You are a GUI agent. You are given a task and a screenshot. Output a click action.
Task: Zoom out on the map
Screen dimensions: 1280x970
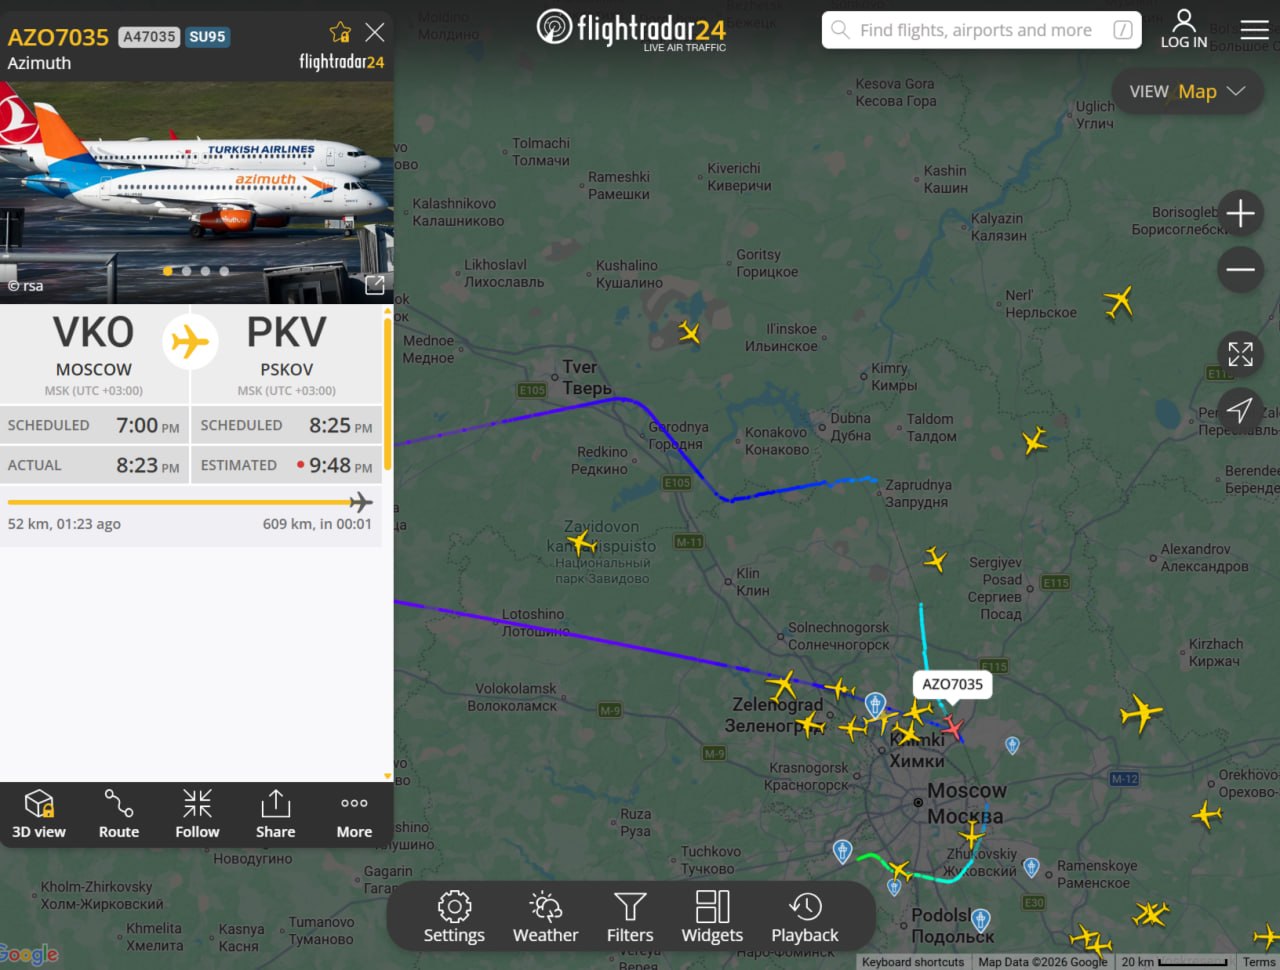tap(1240, 270)
